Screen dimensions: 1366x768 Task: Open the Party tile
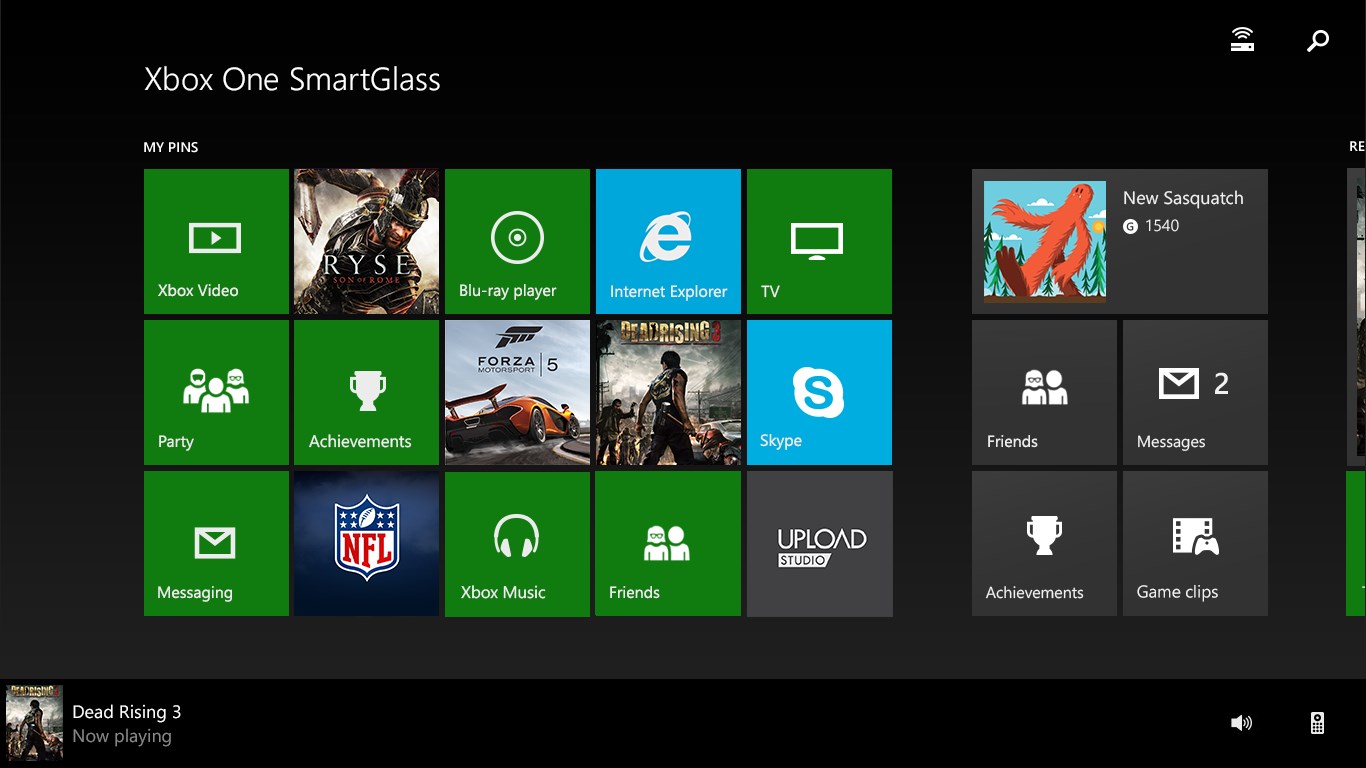216,392
